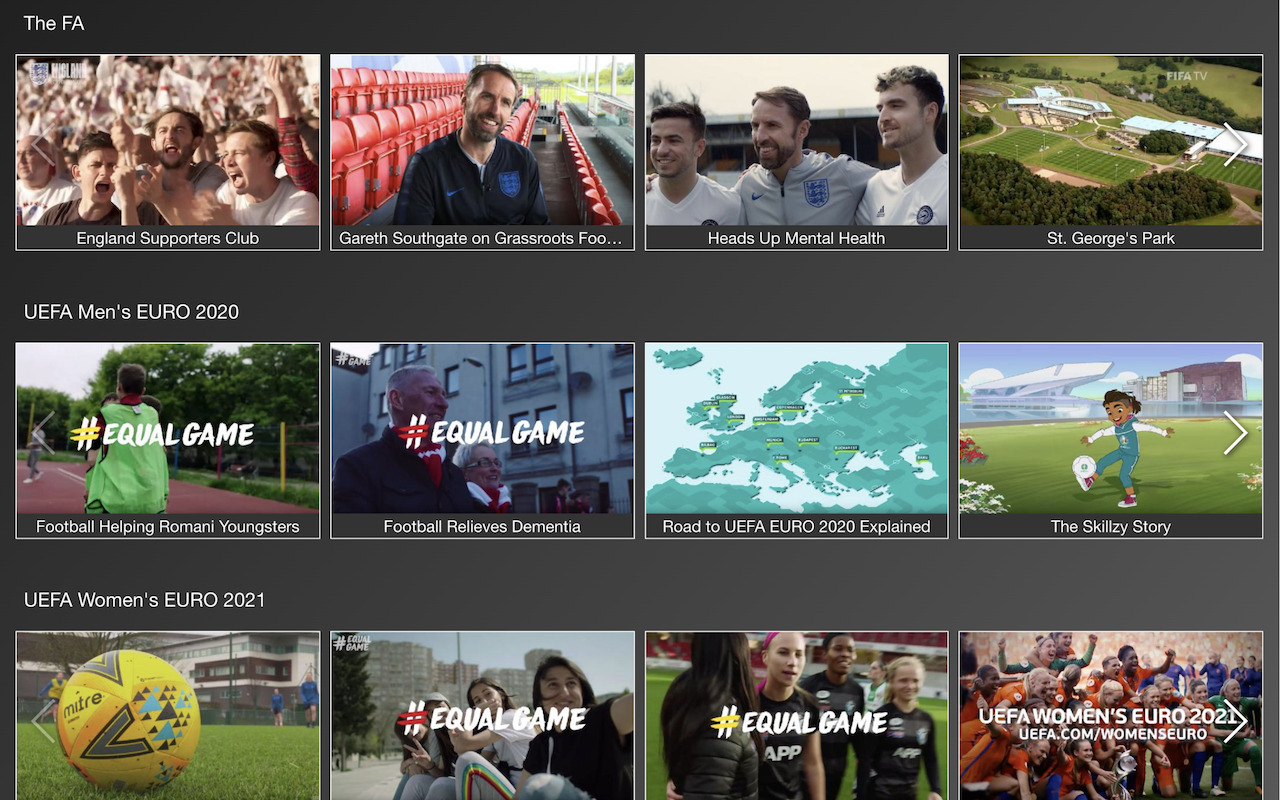Open the yellow Mitre football video
The image size is (1280, 800).
pyautogui.click(x=168, y=715)
